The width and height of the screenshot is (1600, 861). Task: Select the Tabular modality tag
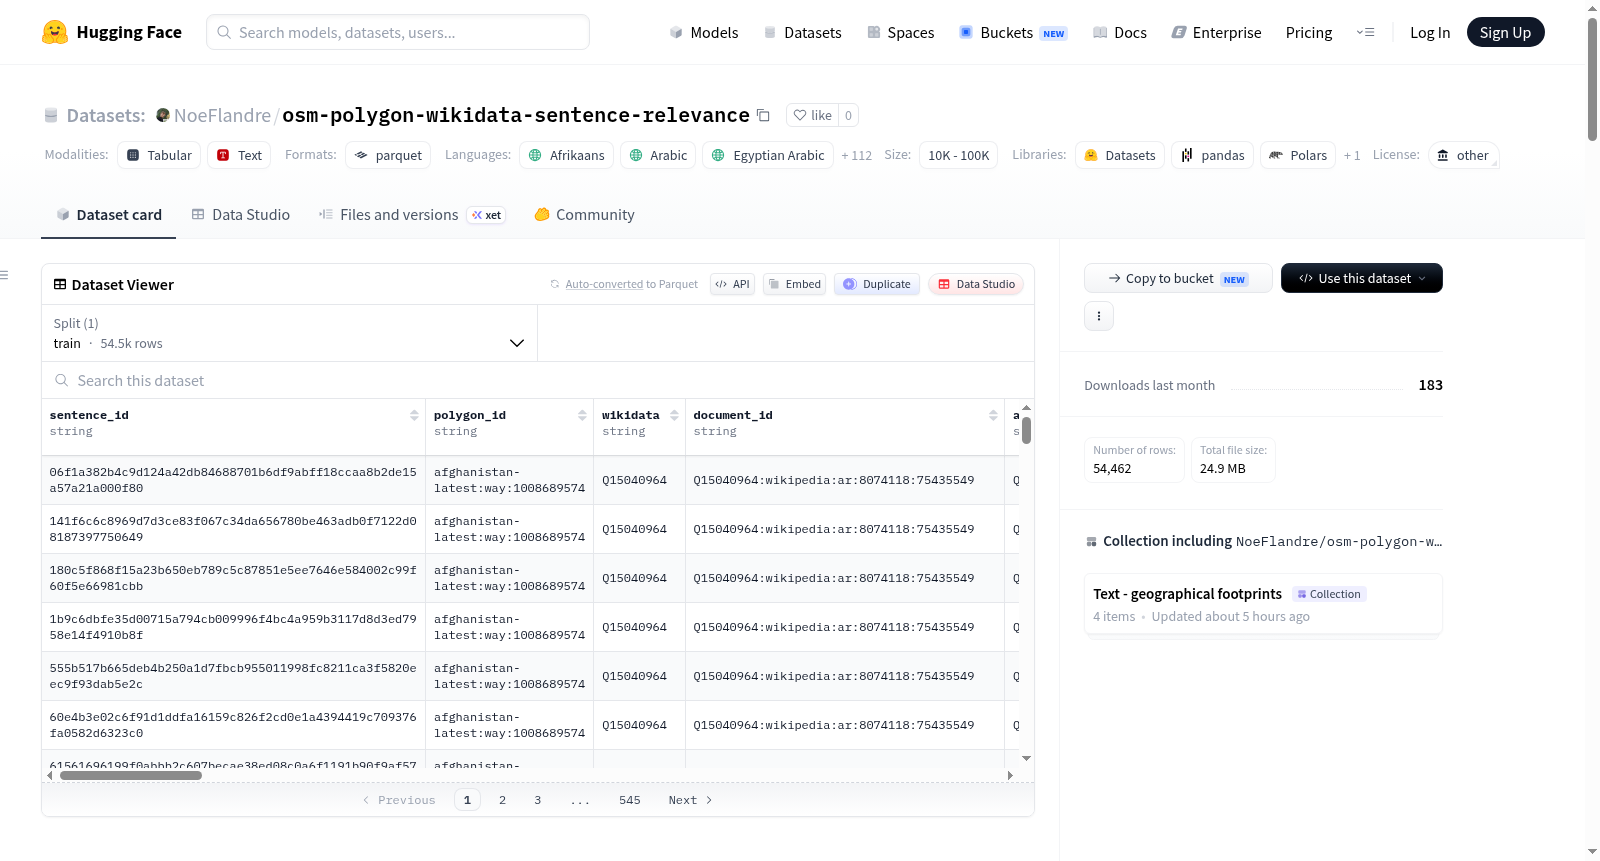[159, 155]
